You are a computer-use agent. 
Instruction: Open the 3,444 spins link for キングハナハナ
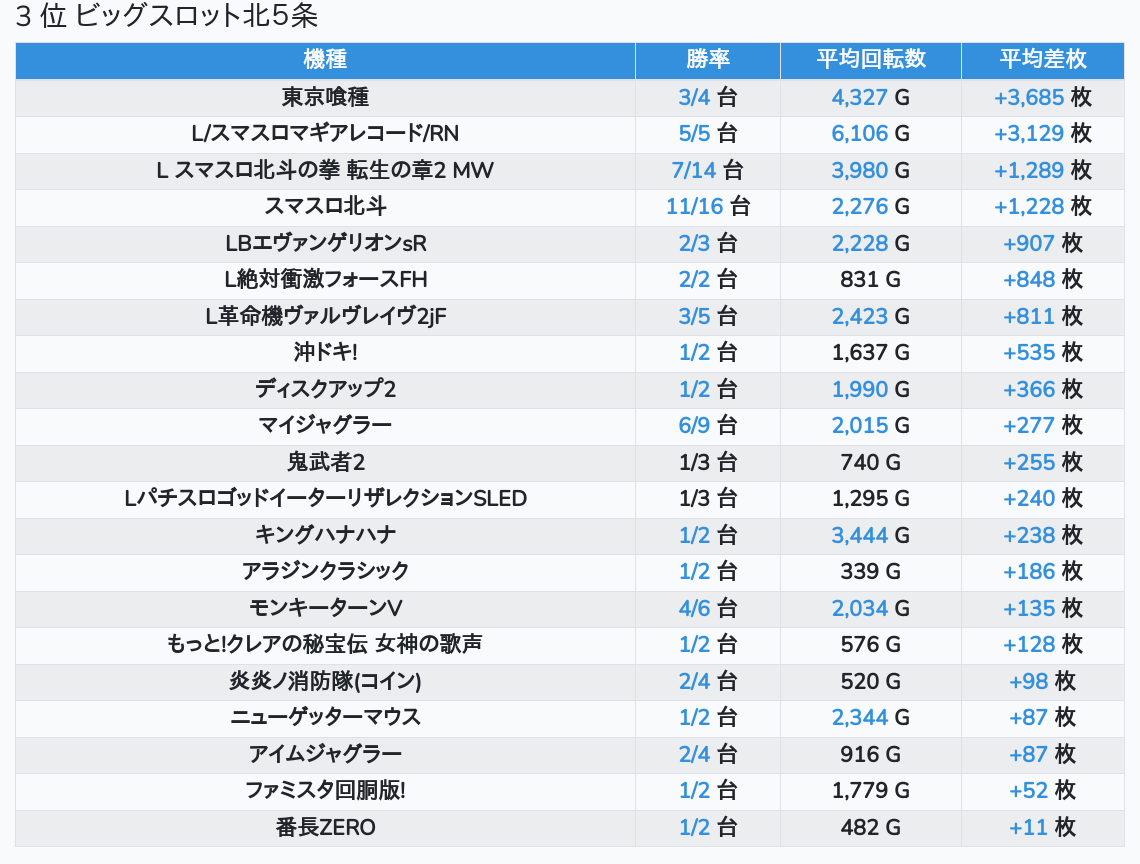(859, 535)
